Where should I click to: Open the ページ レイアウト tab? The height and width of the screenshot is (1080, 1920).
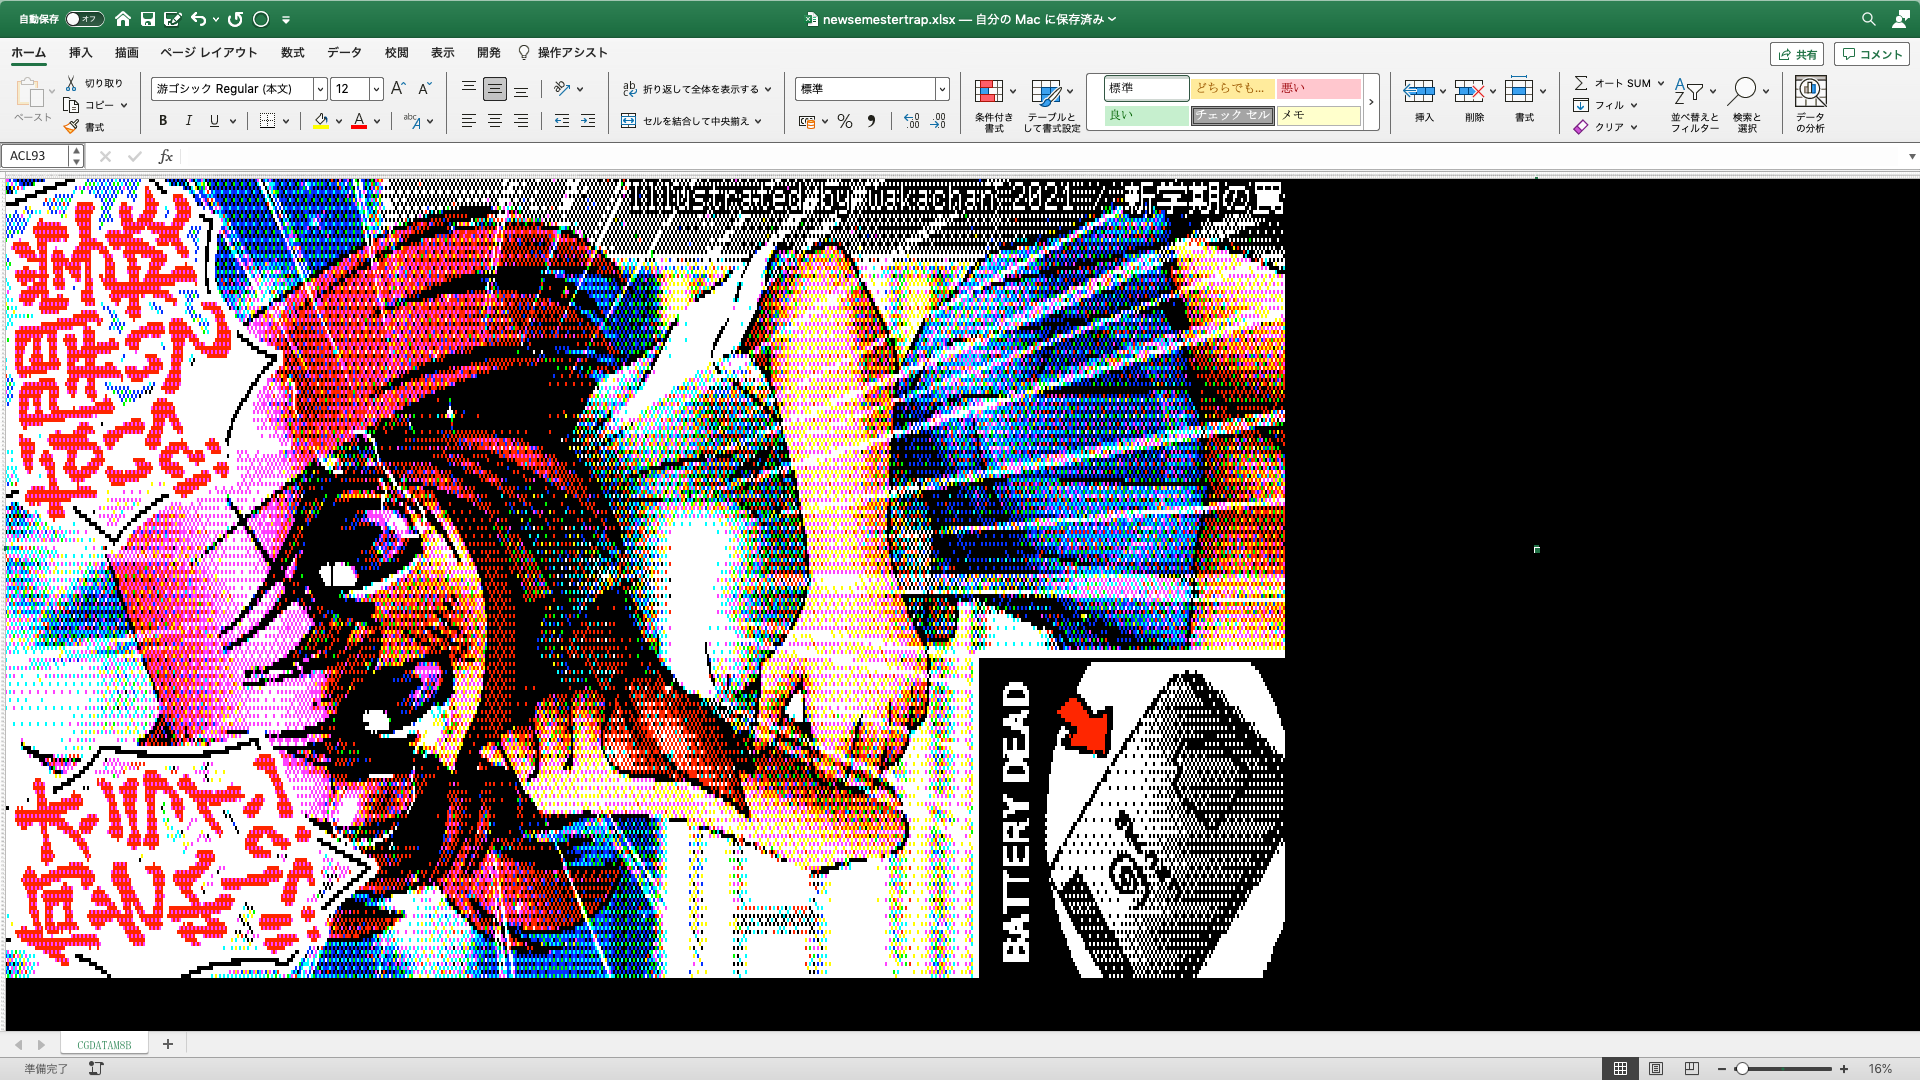[x=208, y=52]
